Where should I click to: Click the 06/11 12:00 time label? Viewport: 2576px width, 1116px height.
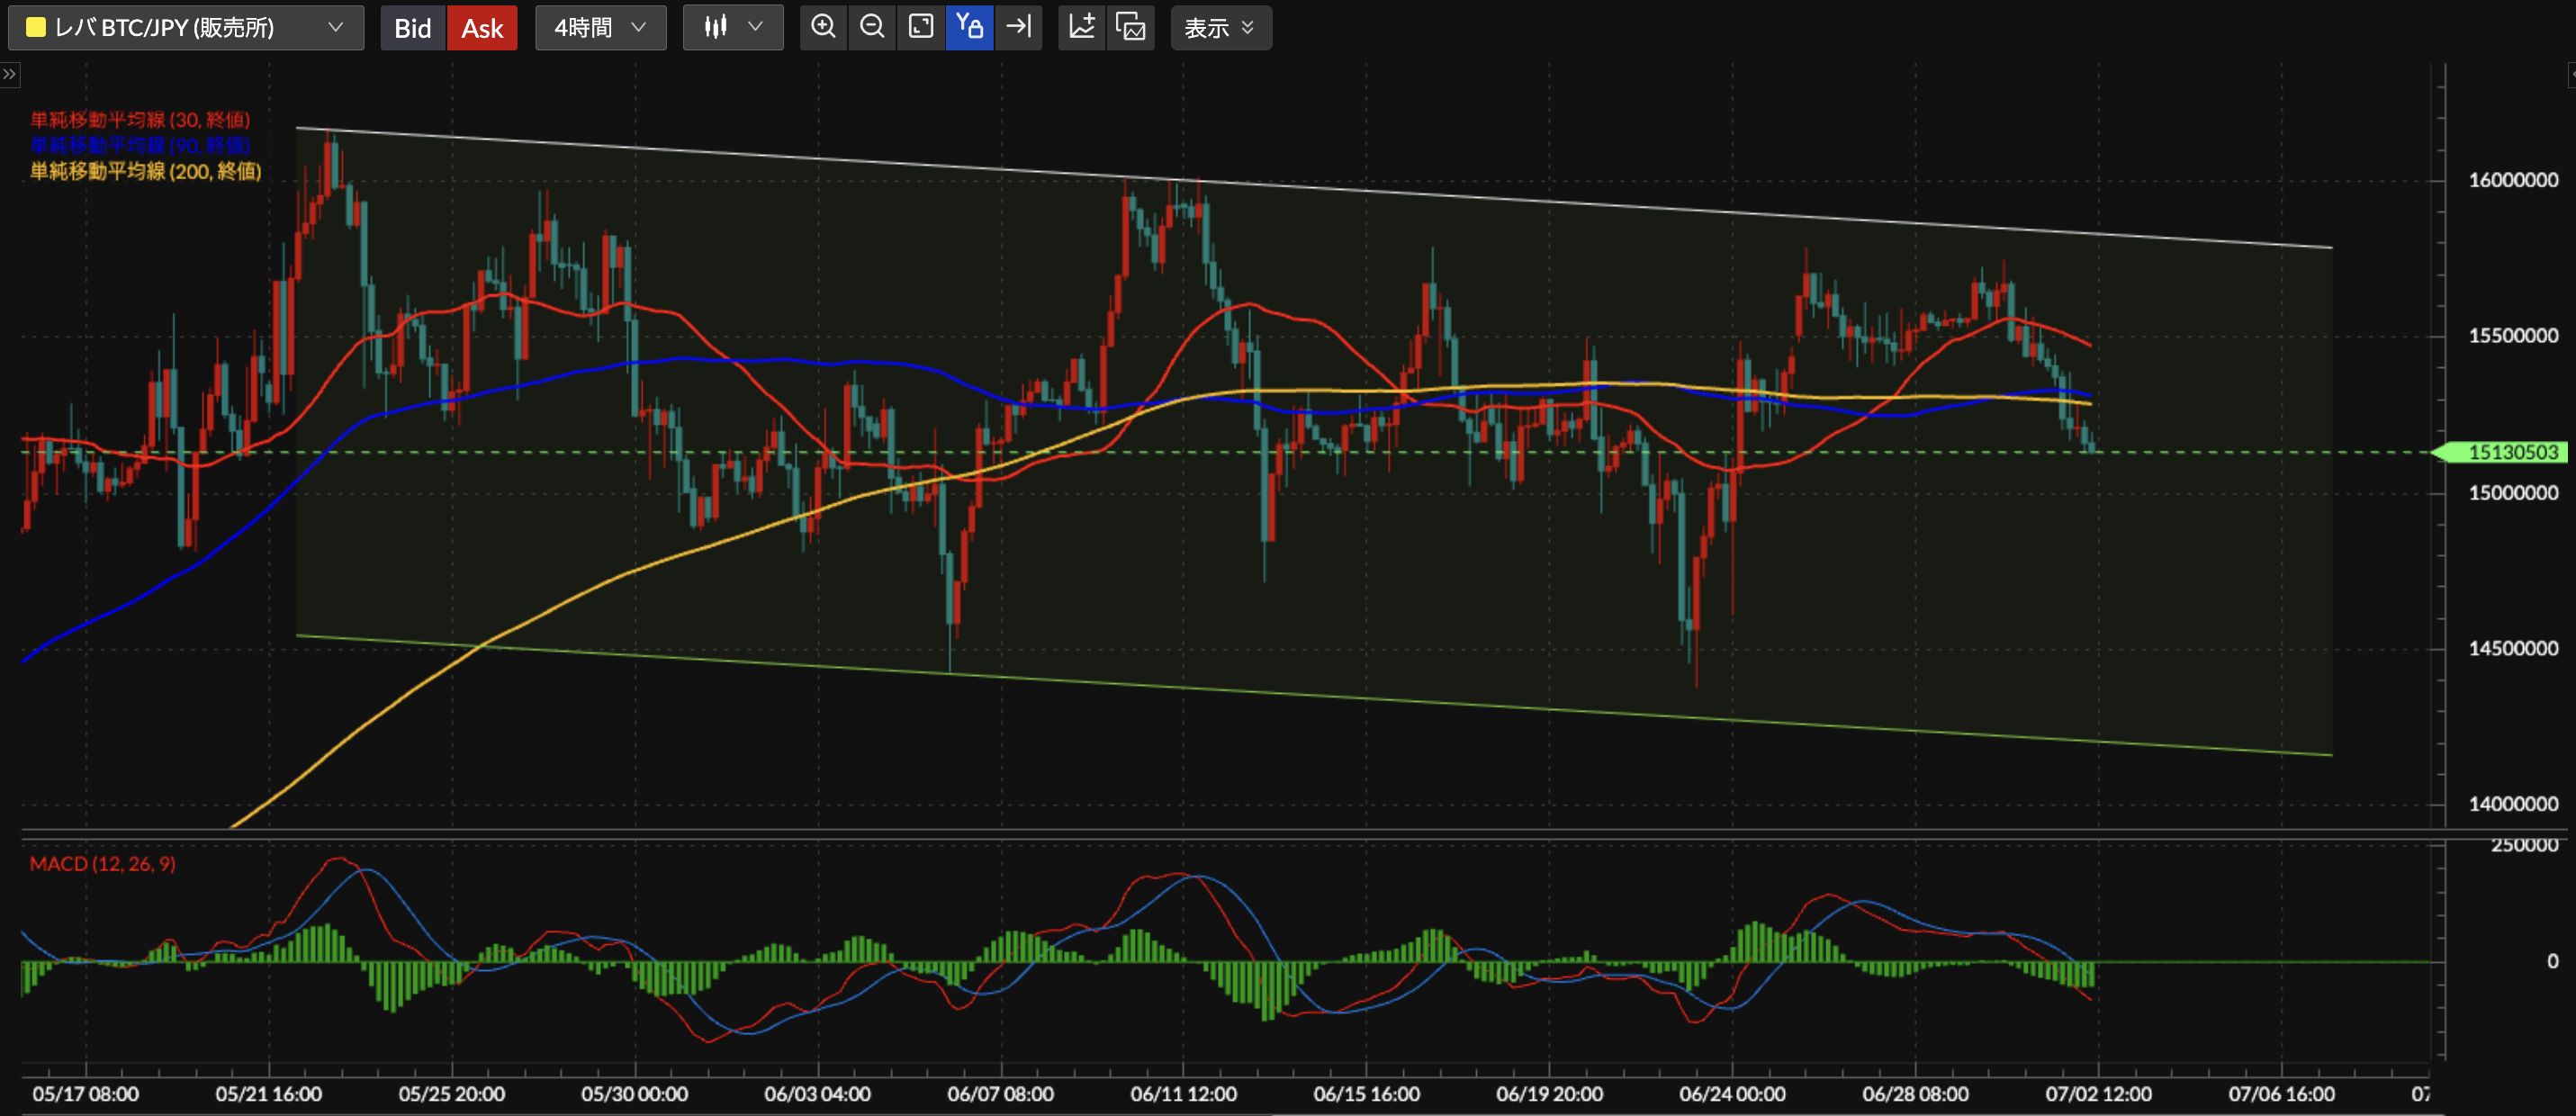coord(1184,1094)
